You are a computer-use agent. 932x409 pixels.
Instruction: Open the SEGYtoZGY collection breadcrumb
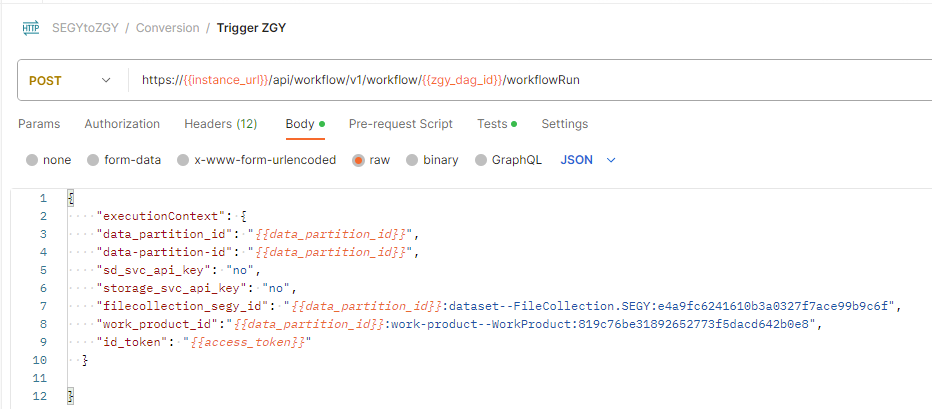click(85, 28)
